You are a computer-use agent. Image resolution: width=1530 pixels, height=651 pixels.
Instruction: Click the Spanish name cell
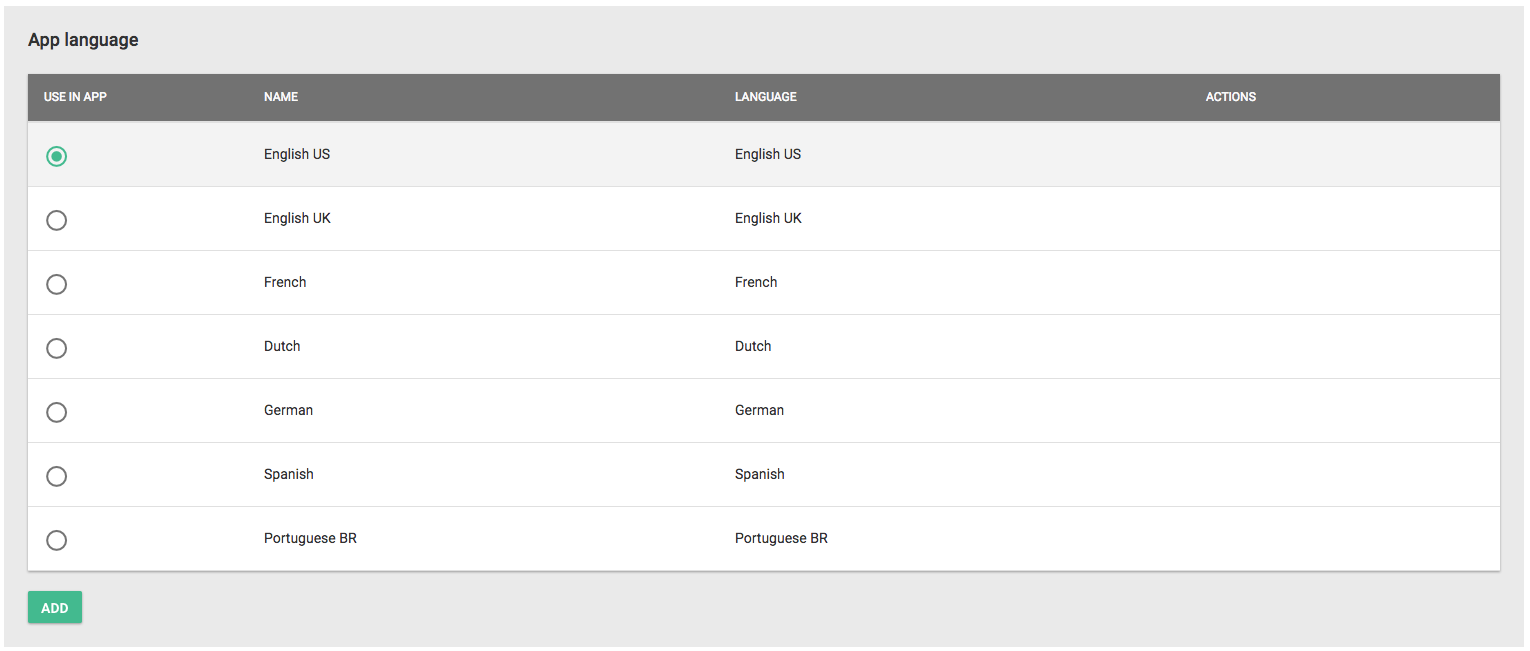[289, 474]
